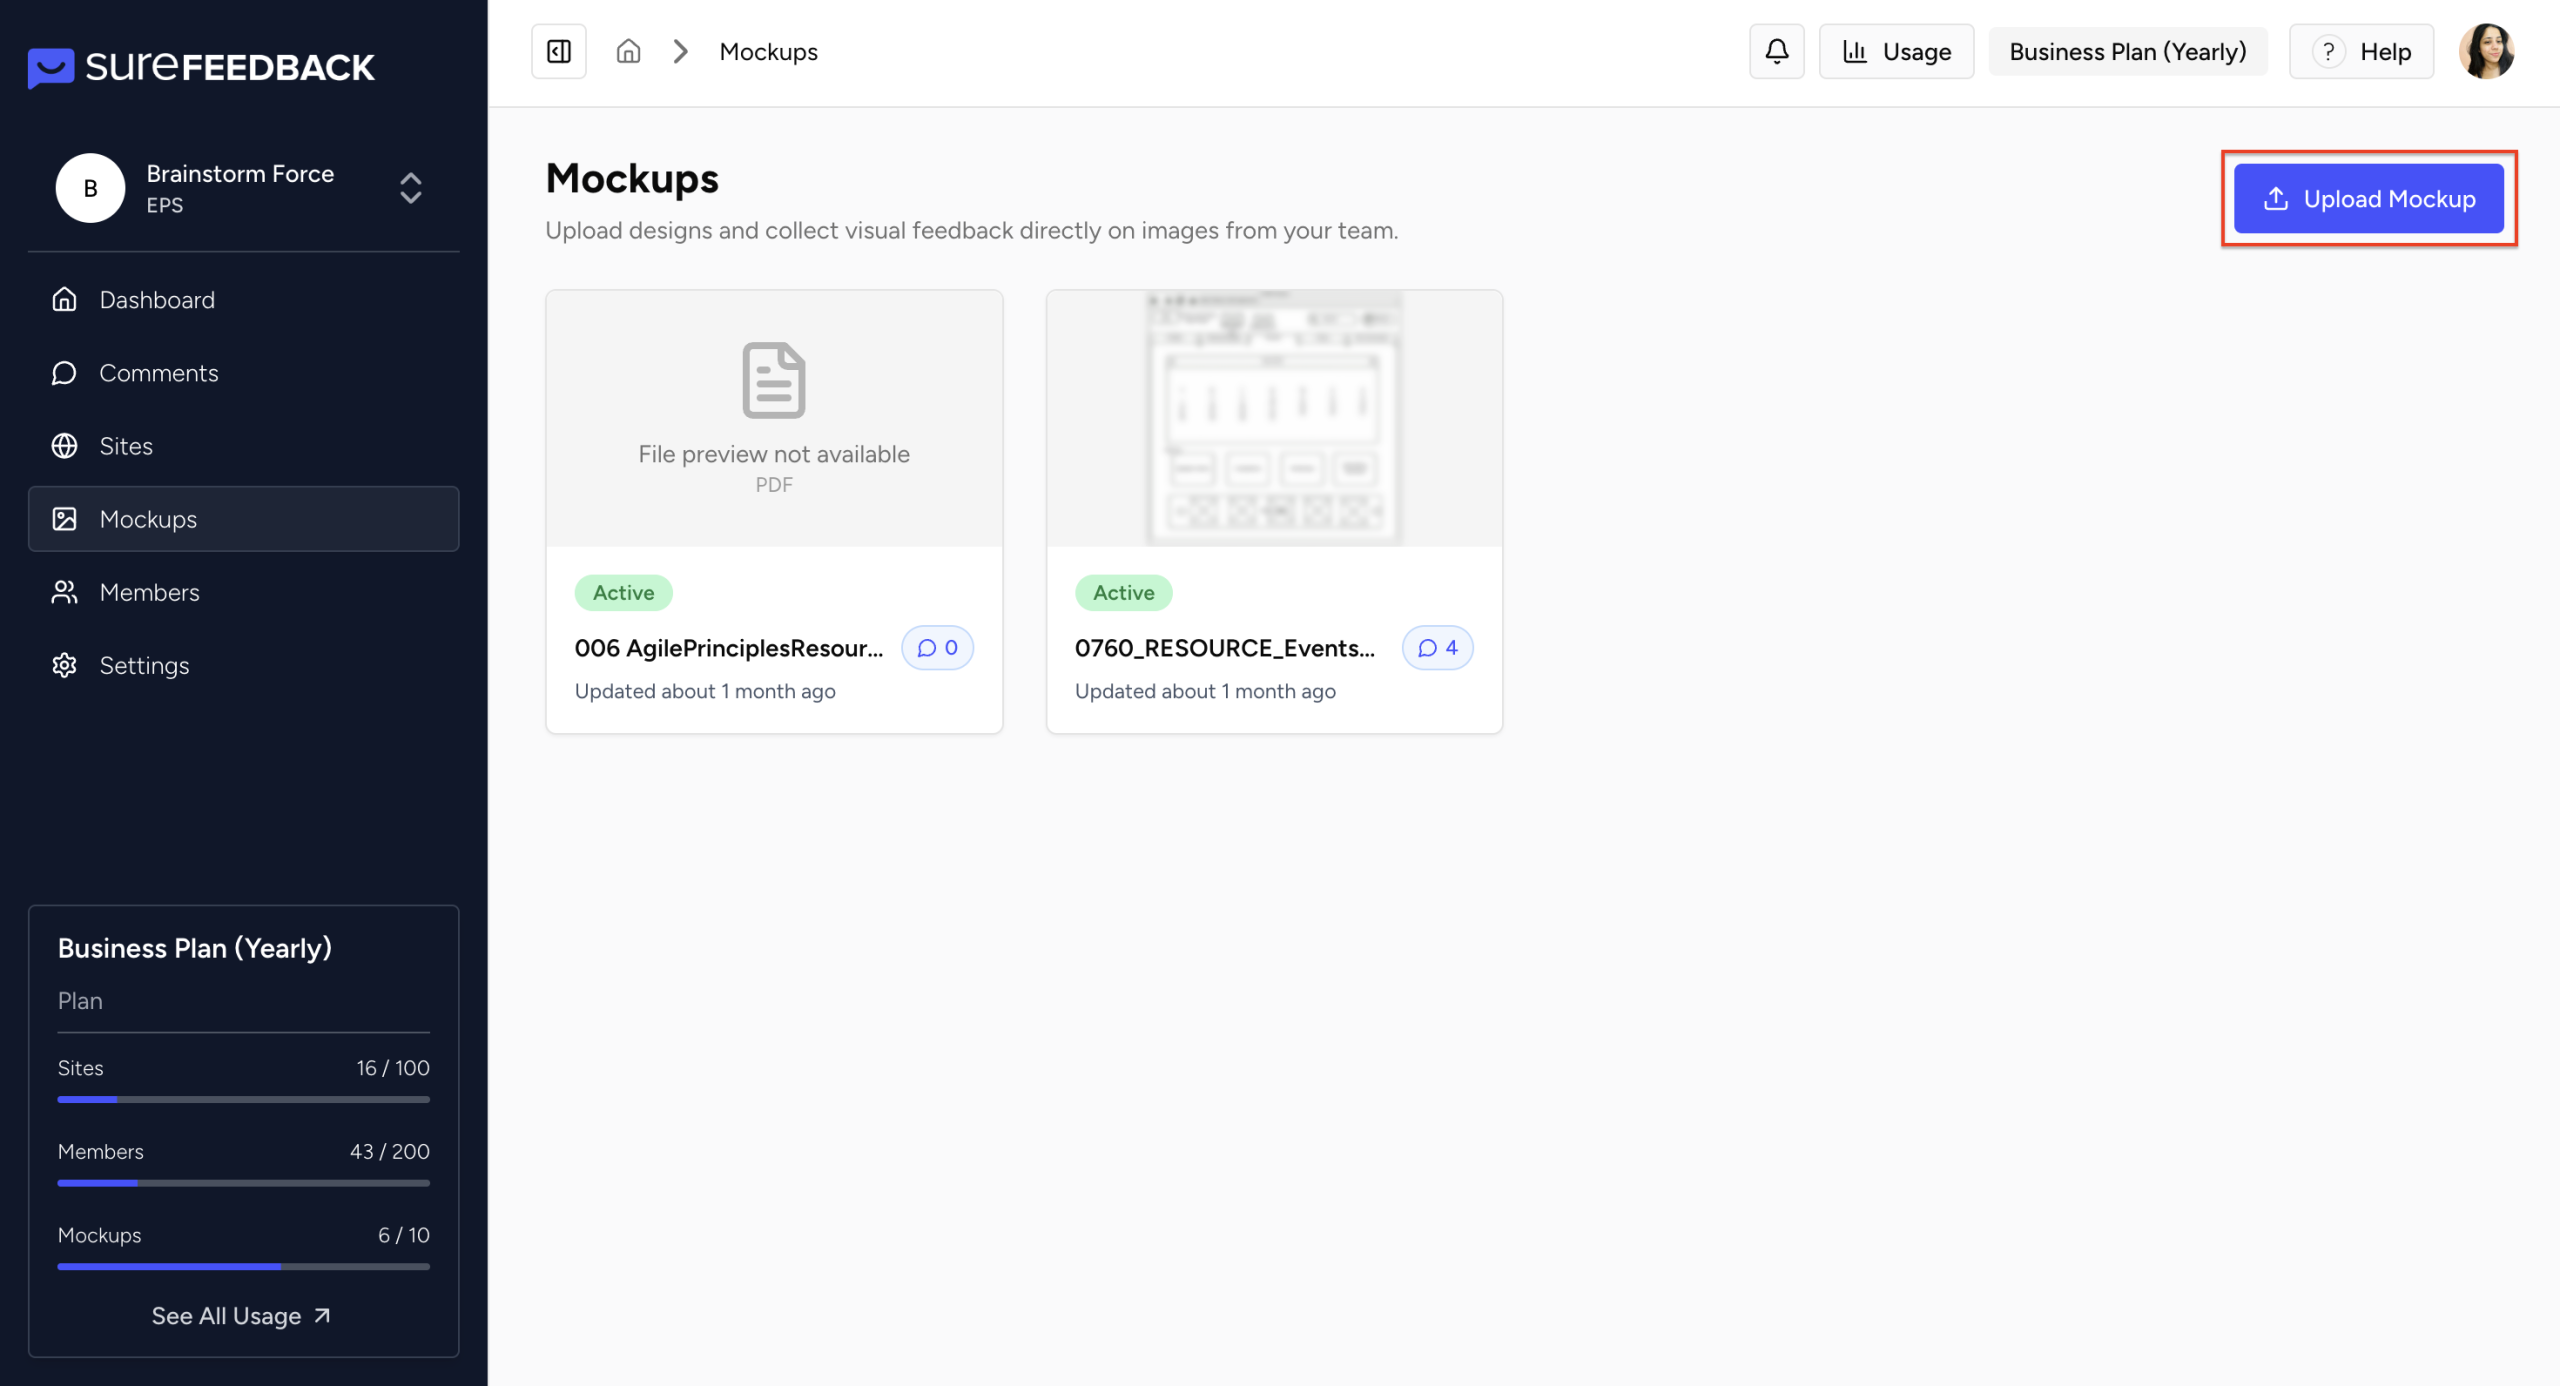Open the Comments sidebar item
The image size is (2560, 1386).
[x=159, y=373]
